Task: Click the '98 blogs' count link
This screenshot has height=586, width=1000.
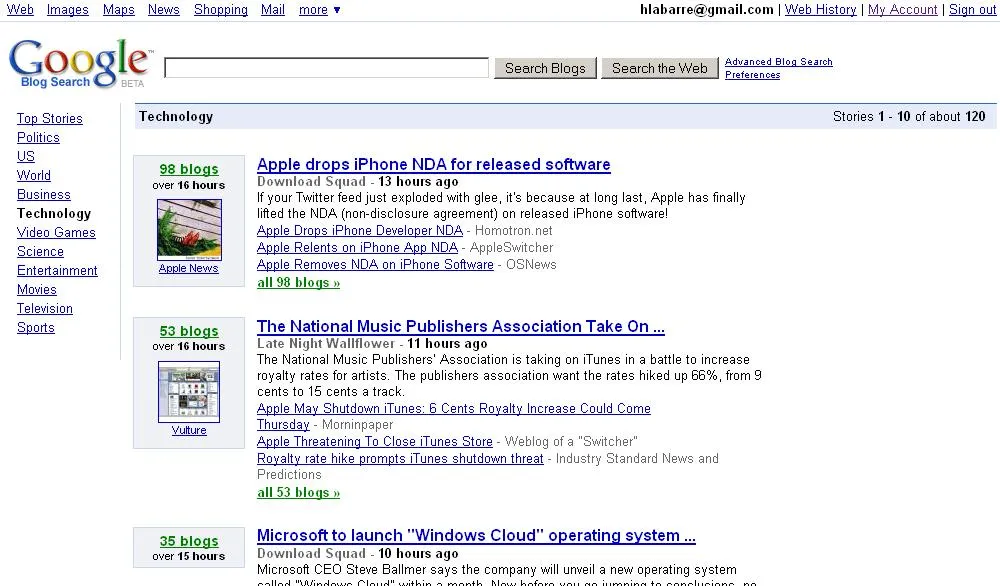Action: click(189, 169)
